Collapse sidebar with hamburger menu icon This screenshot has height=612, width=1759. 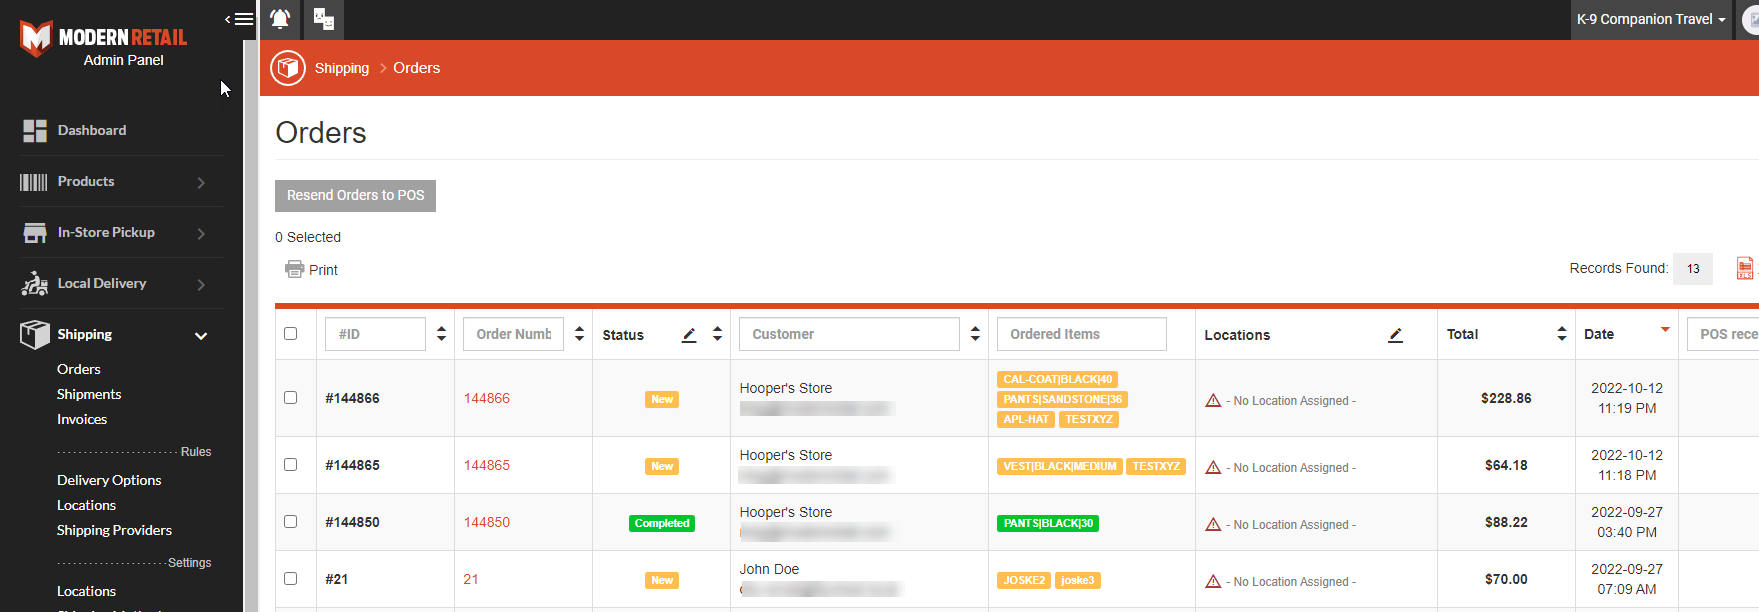(x=239, y=19)
